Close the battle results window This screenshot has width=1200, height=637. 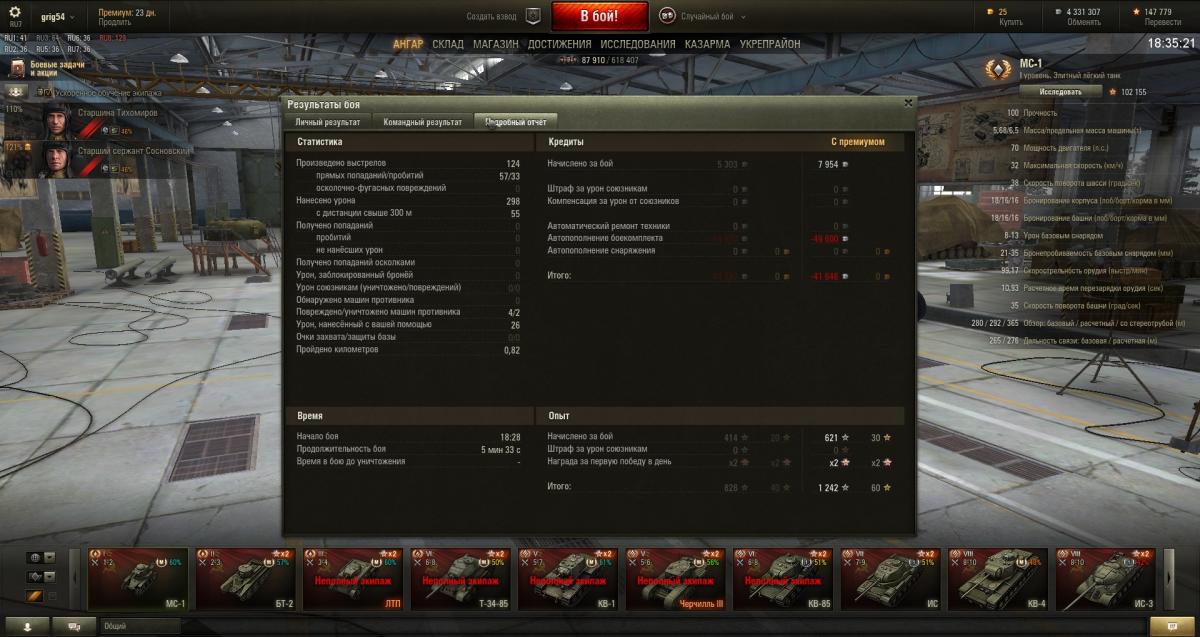click(x=908, y=102)
